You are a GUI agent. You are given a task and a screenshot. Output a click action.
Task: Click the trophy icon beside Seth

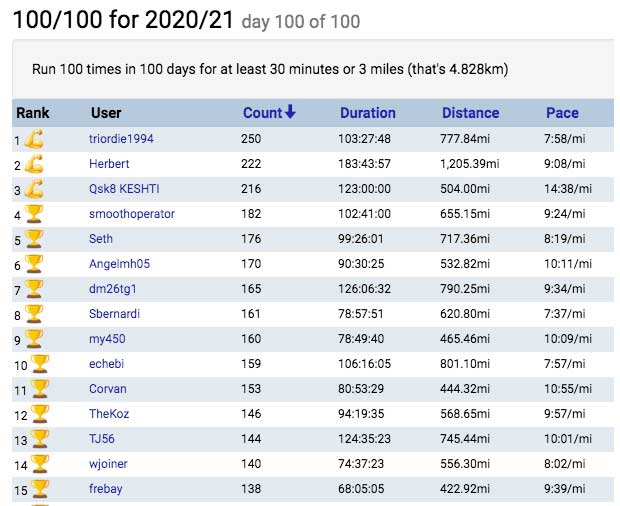tap(34, 239)
